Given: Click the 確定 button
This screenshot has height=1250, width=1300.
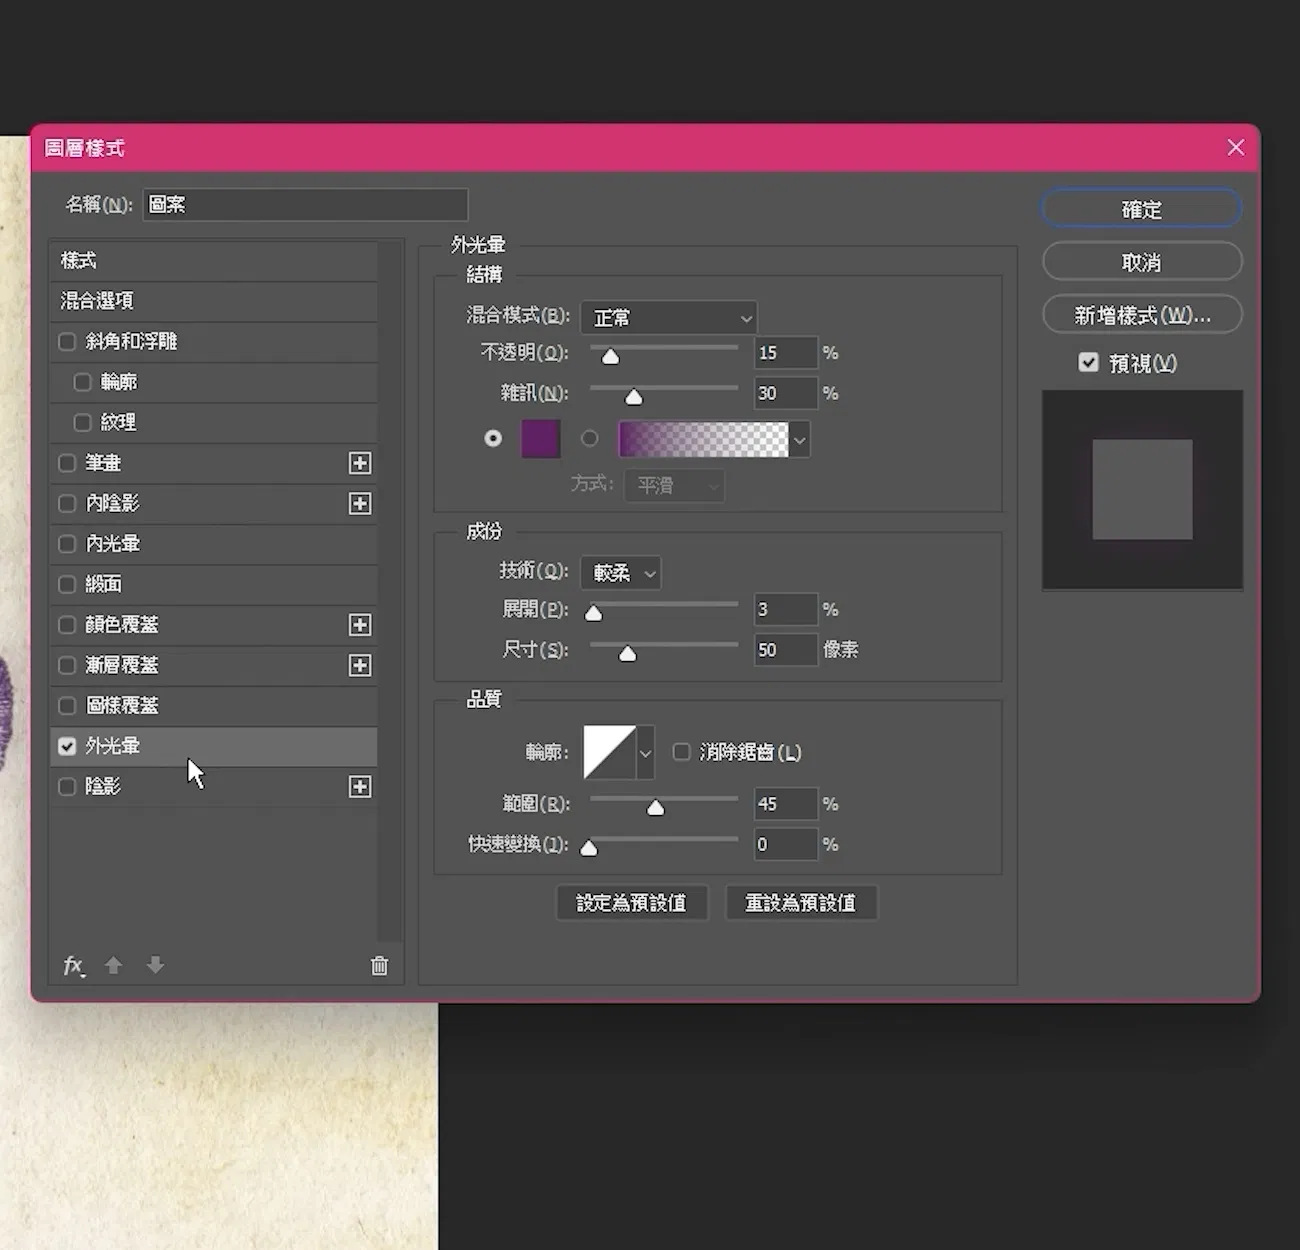Looking at the screenshot, I should (x=1142, y=209).
